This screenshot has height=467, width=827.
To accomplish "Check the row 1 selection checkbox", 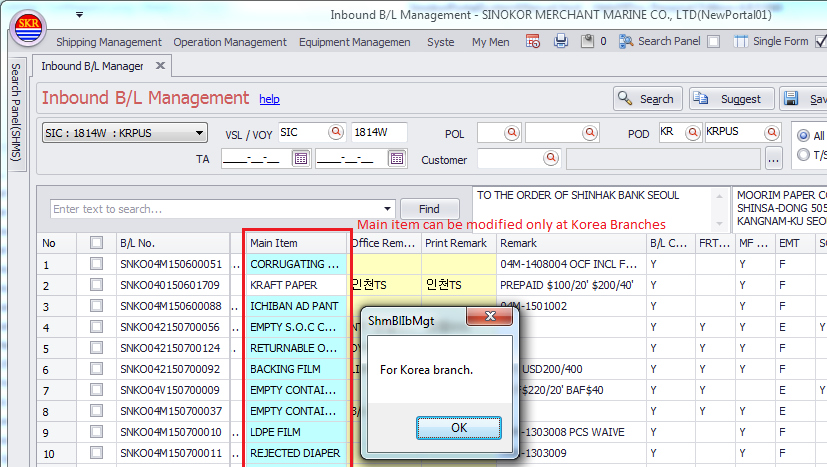I will coord(96,264).
